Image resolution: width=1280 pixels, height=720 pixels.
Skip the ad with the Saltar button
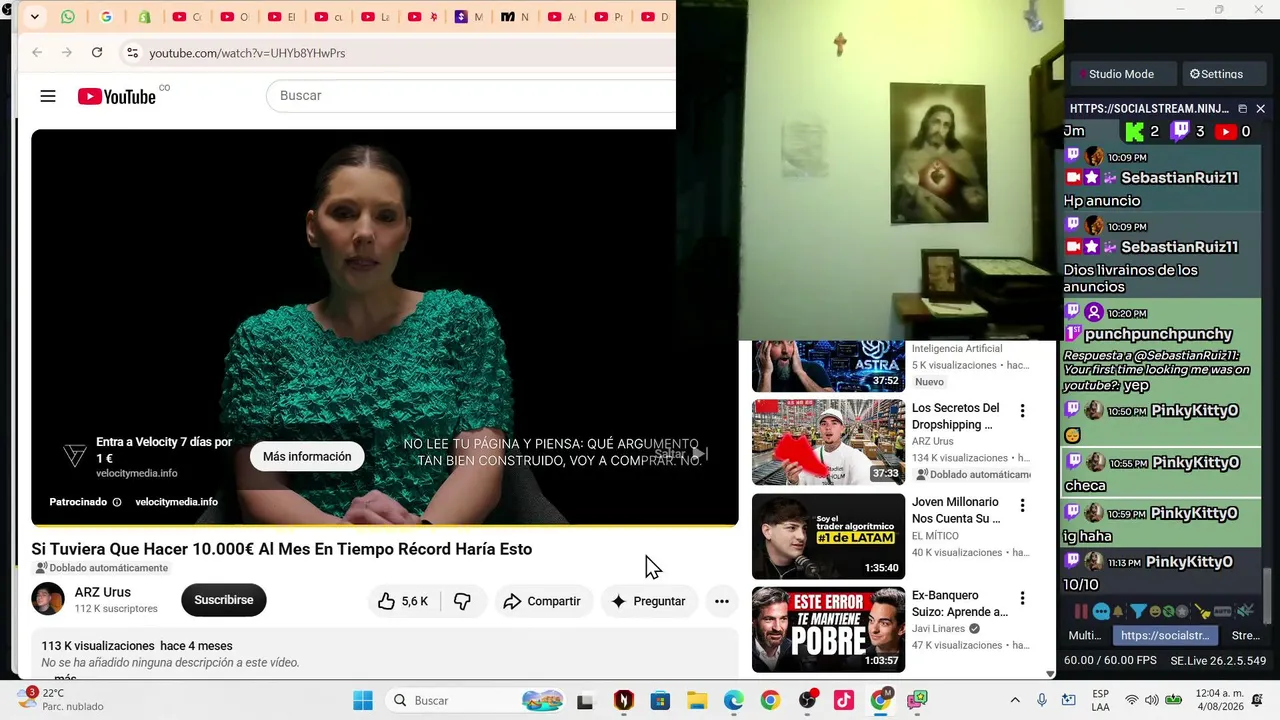[x=681, y=454]
